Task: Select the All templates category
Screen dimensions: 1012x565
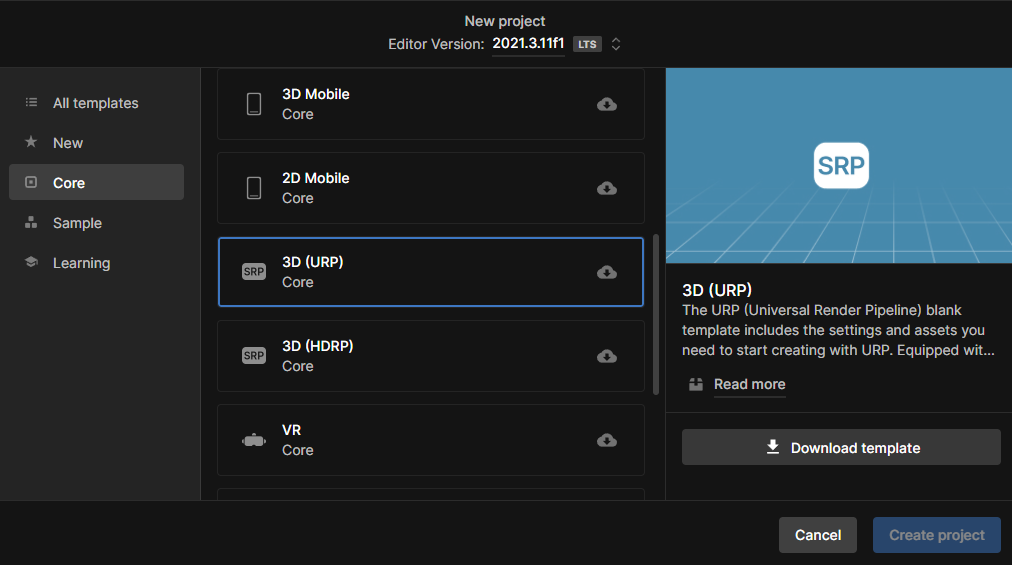Action: click(x=95, y=103)
